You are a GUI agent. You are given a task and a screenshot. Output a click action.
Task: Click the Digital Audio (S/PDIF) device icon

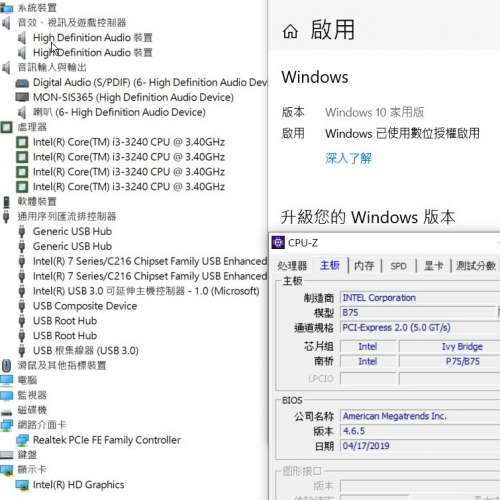pos(22,83)
